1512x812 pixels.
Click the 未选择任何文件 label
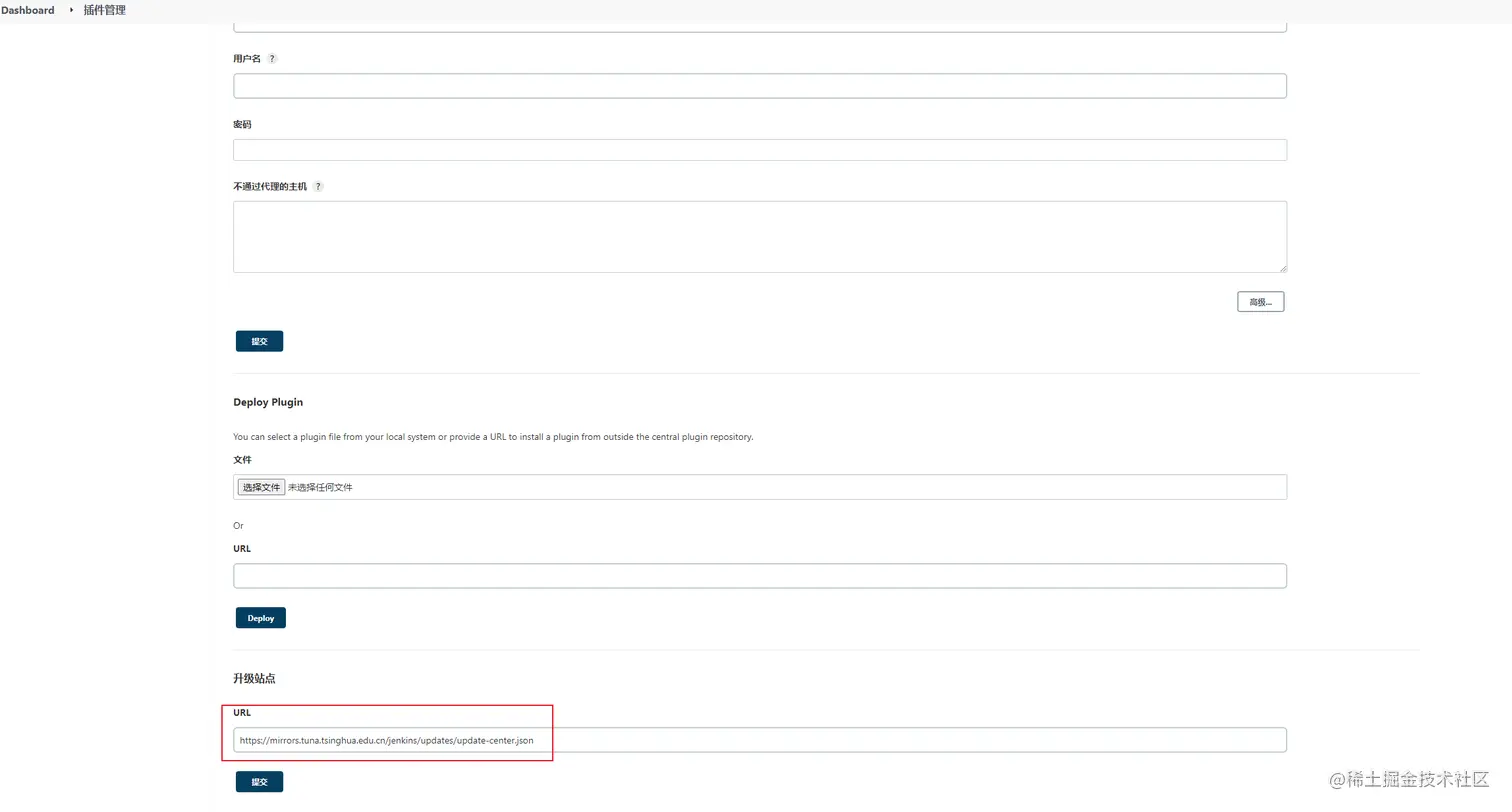coord(320,487)
